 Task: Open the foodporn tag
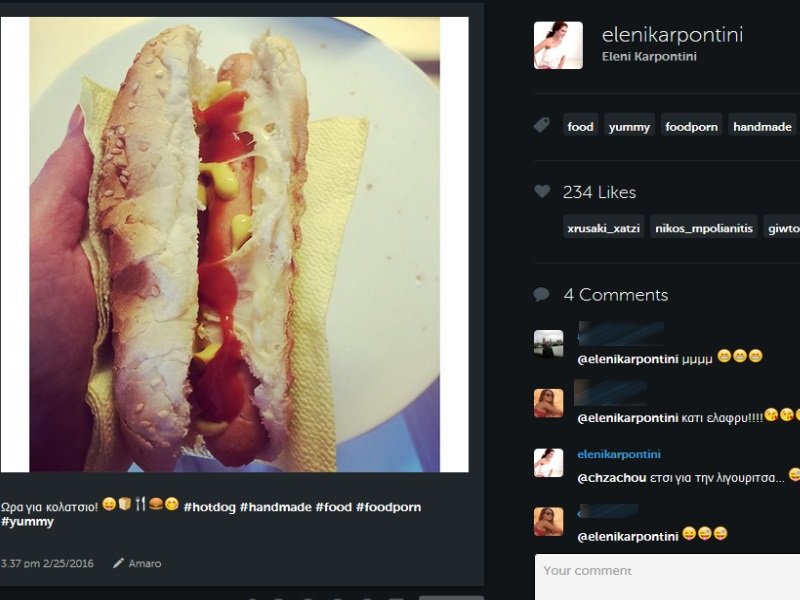click(x=691, y=127)
